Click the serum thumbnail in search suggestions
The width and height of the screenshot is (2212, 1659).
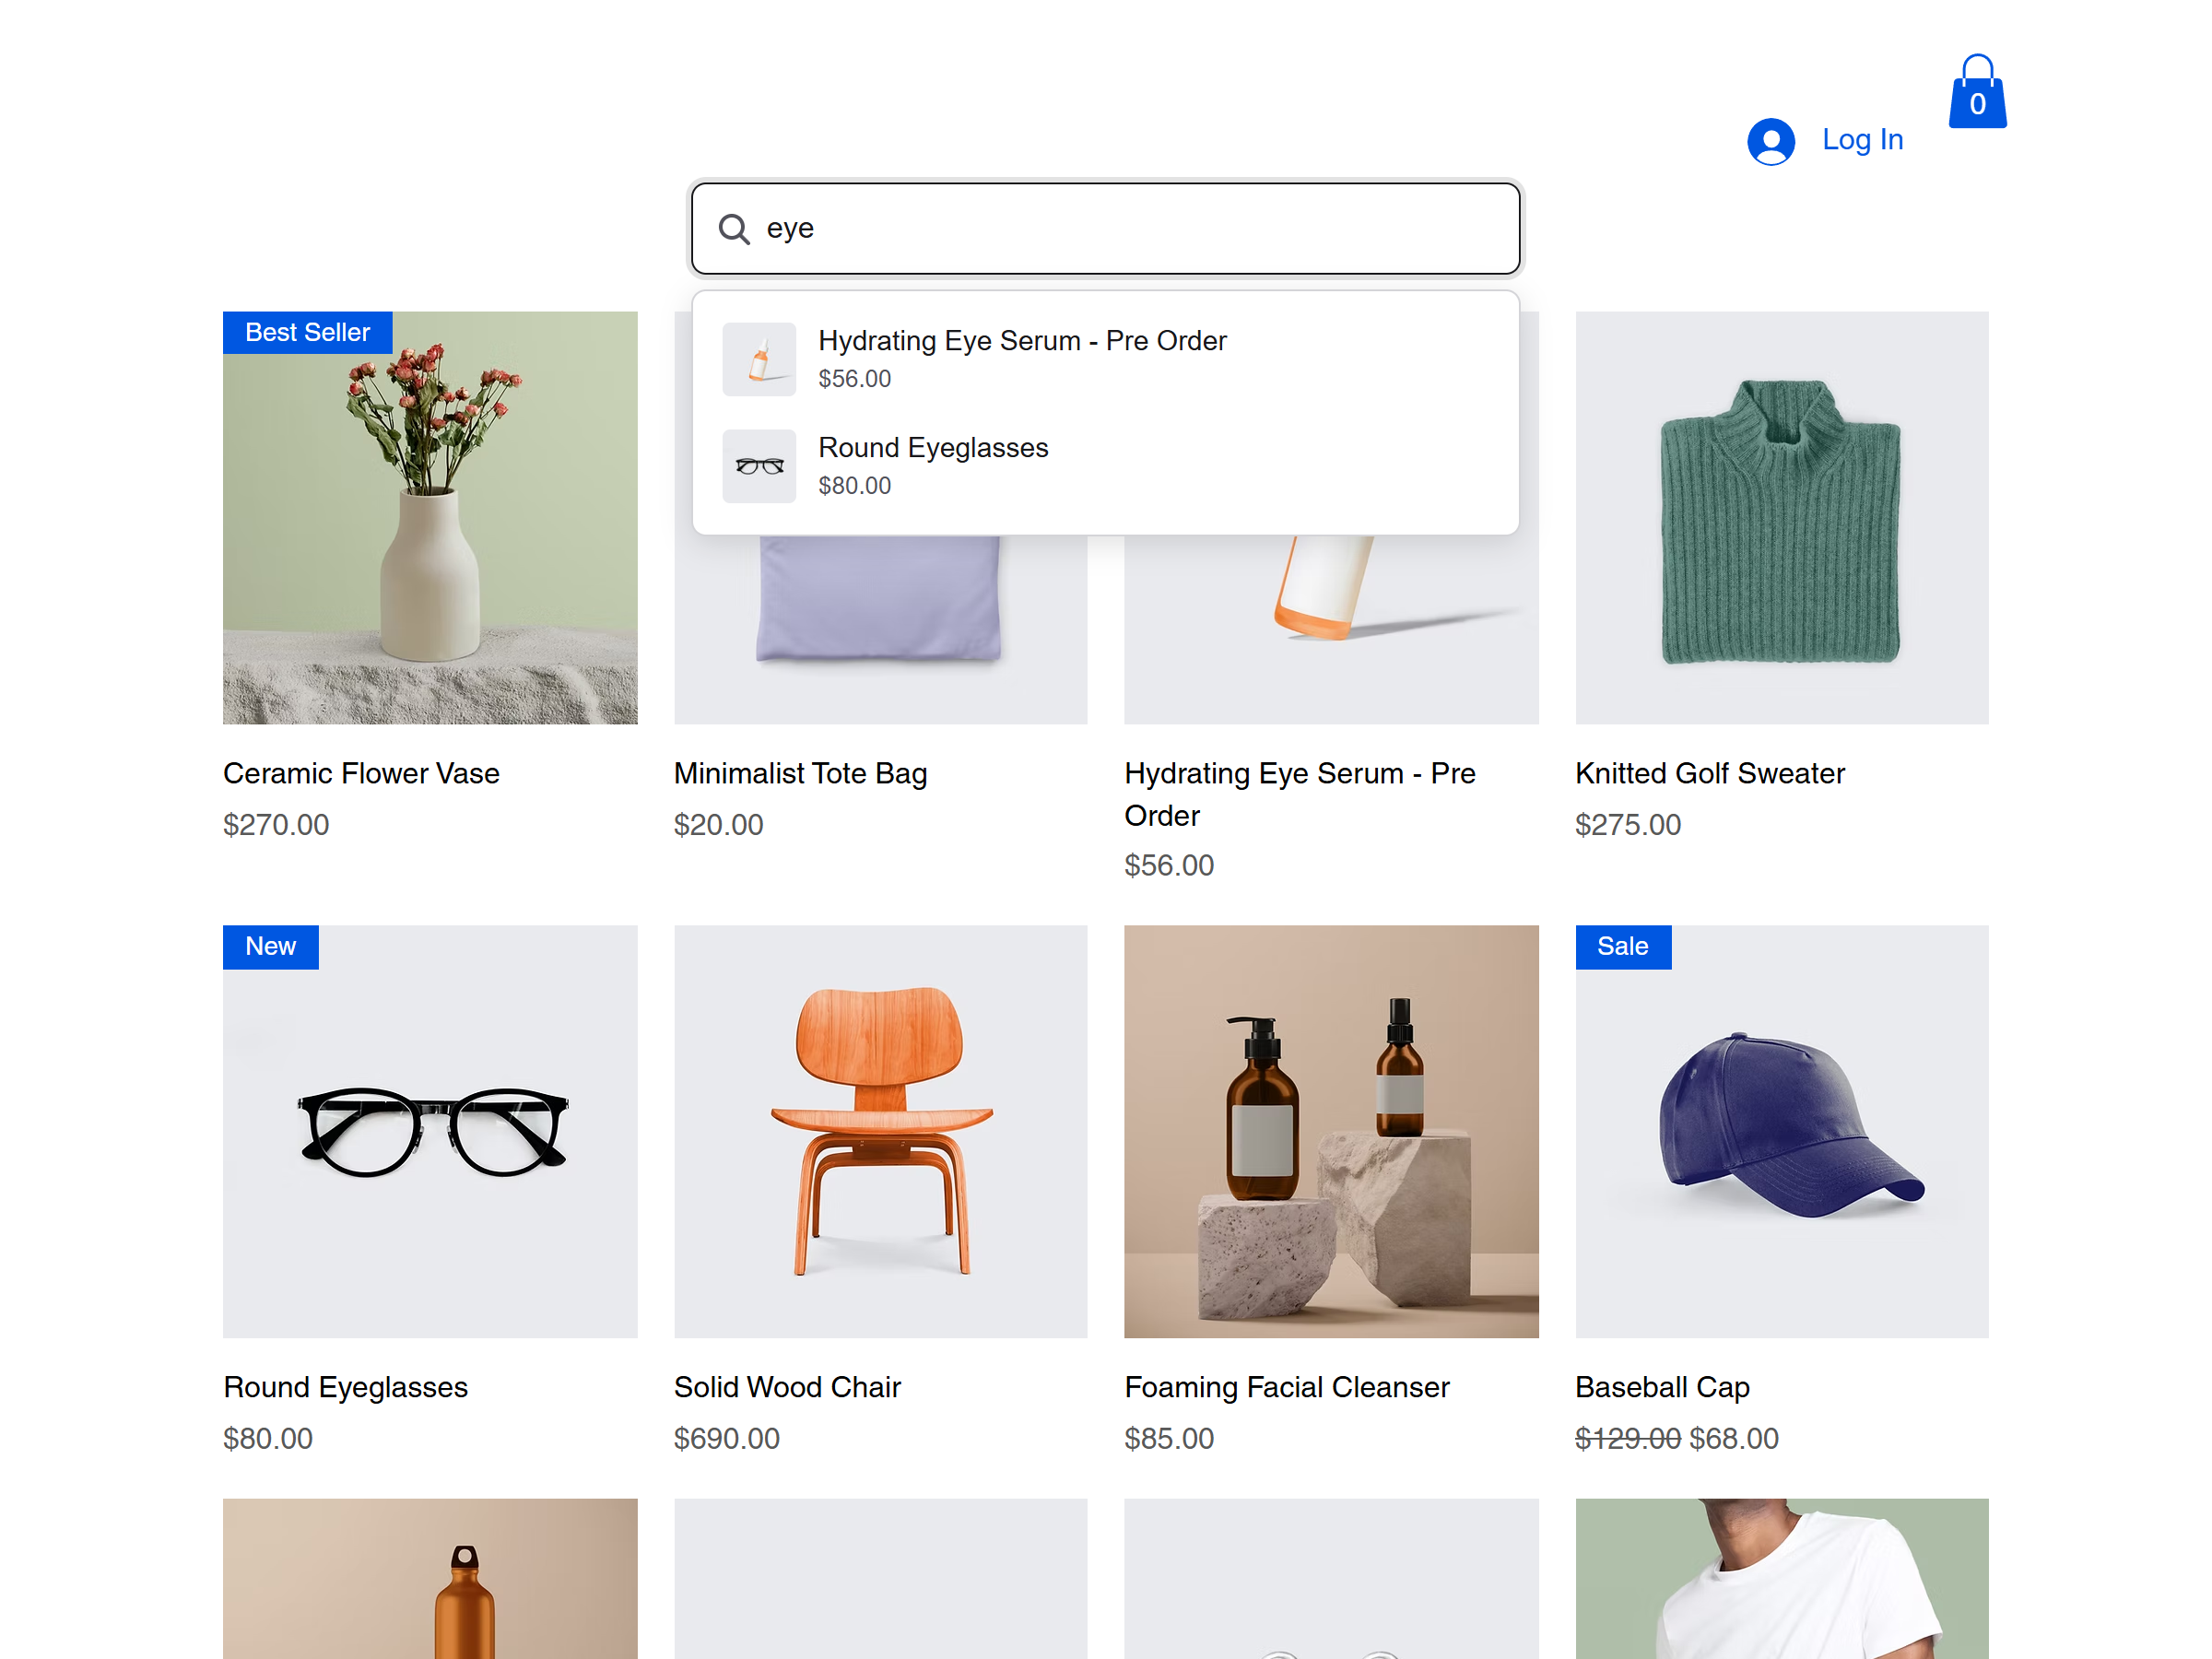point(759,359)
